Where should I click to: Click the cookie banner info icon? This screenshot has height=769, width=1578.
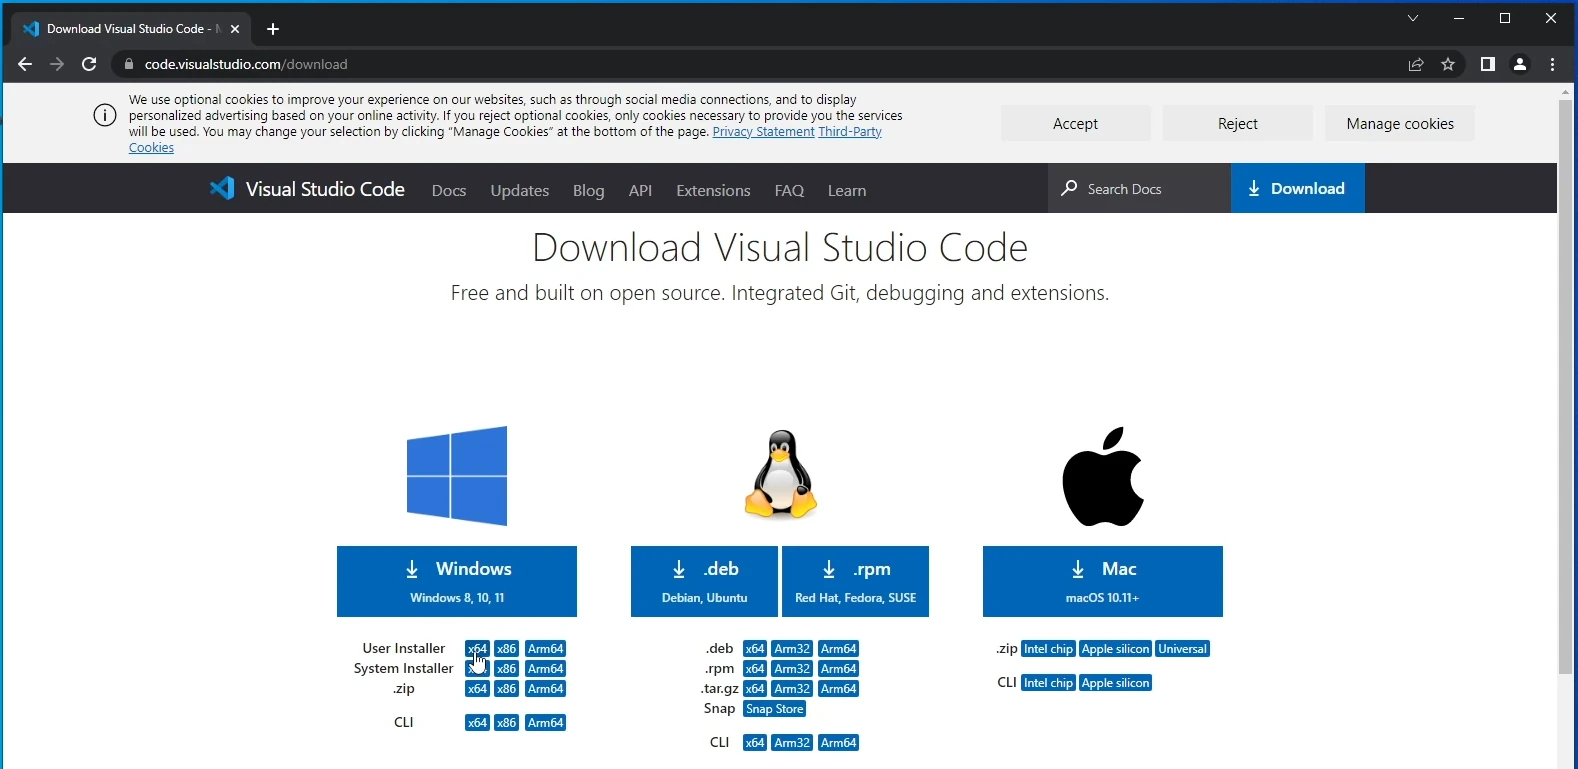pos(105,115)
